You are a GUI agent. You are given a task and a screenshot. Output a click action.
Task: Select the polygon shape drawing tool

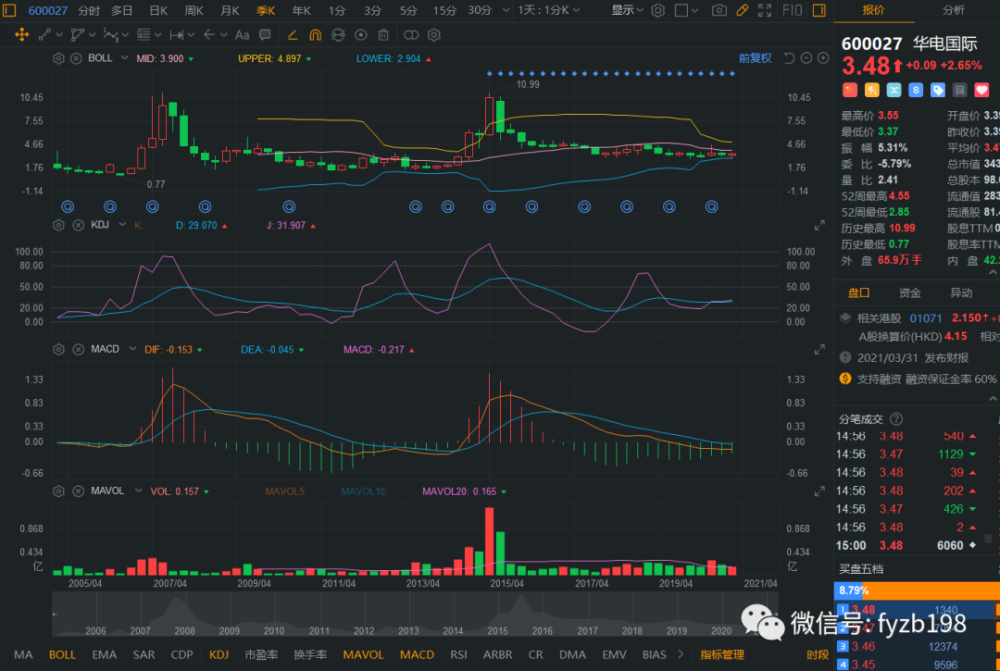78,35
